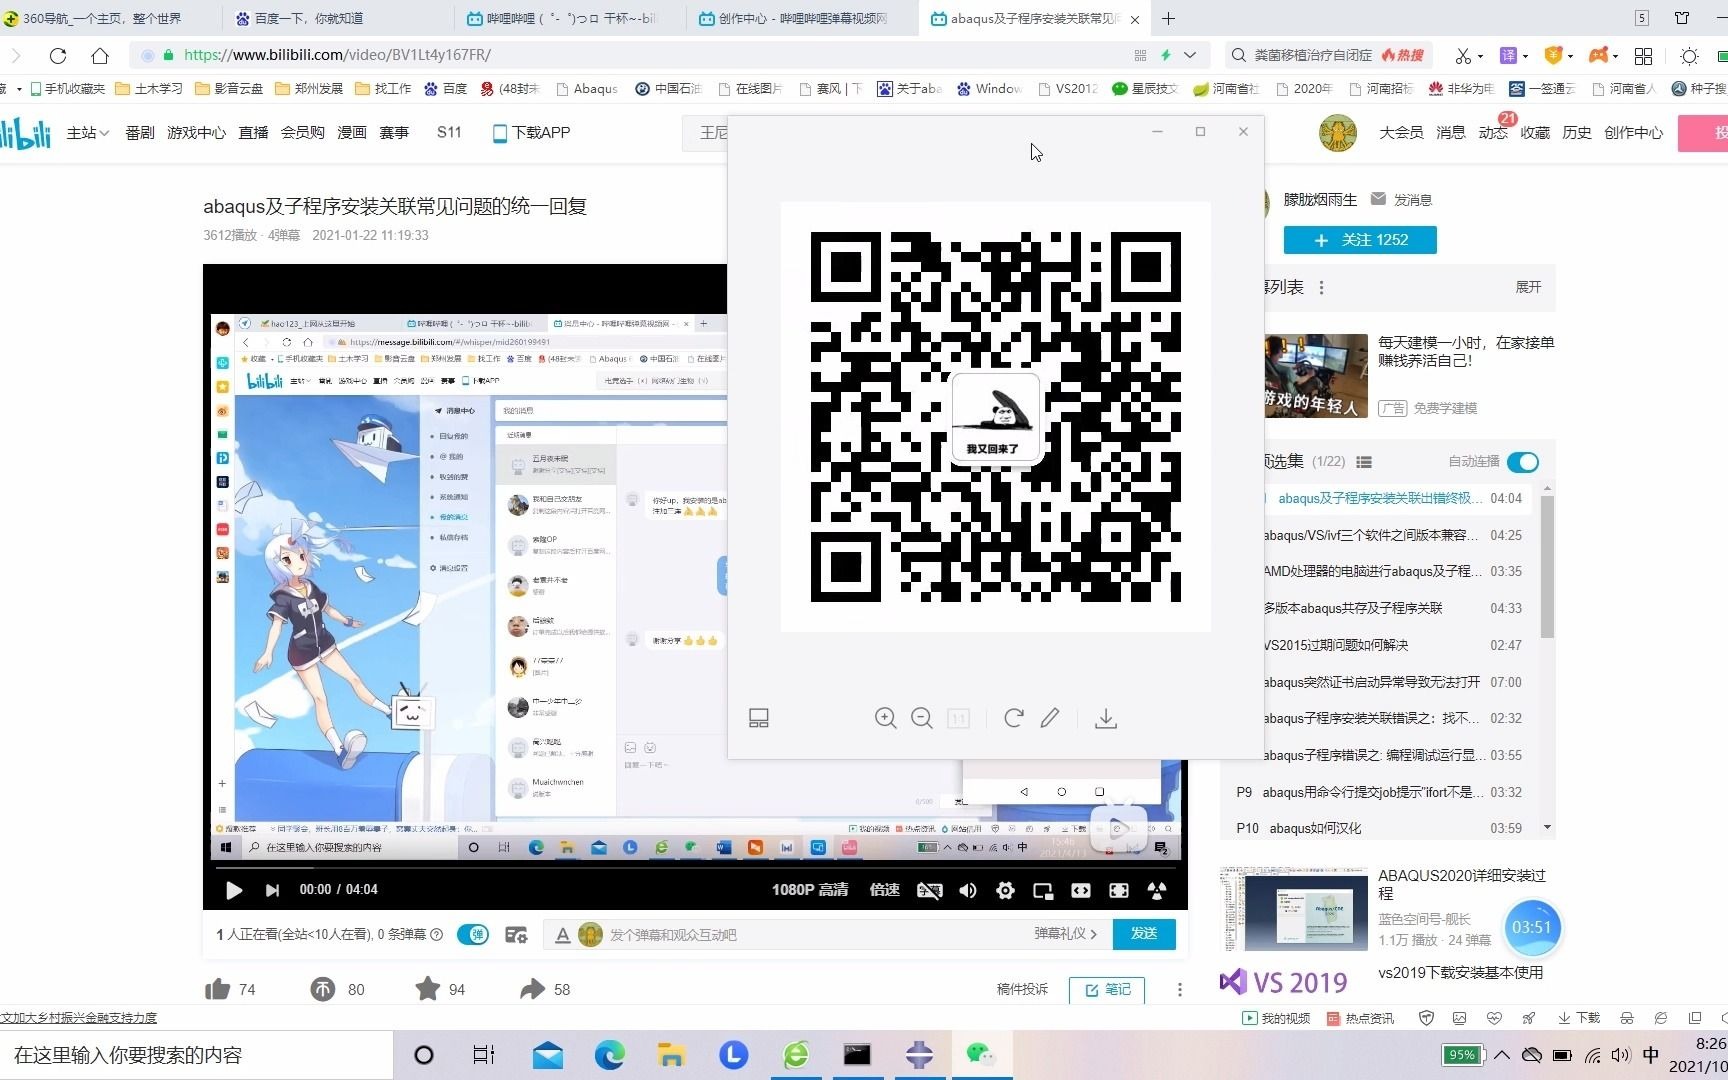Open the 笔记 notes button
This screenshot has width=1728, height=1080.
click(x=1107, y=989)
